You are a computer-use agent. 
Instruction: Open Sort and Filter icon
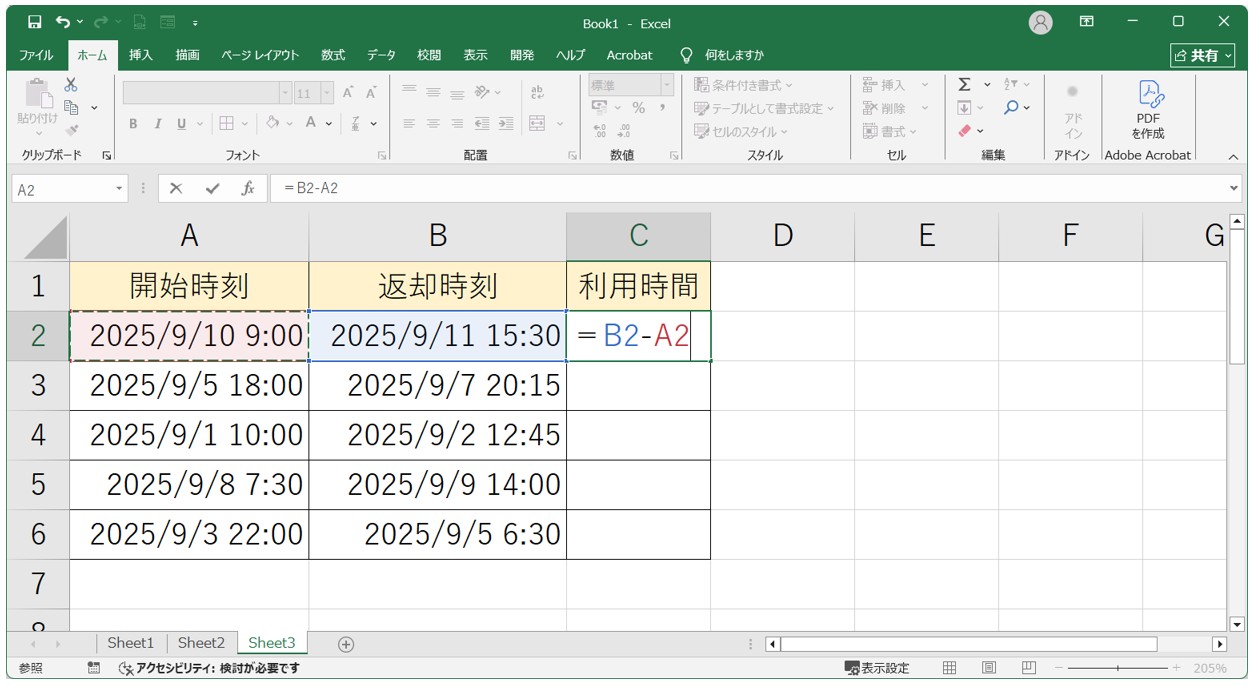[1011, 85]
